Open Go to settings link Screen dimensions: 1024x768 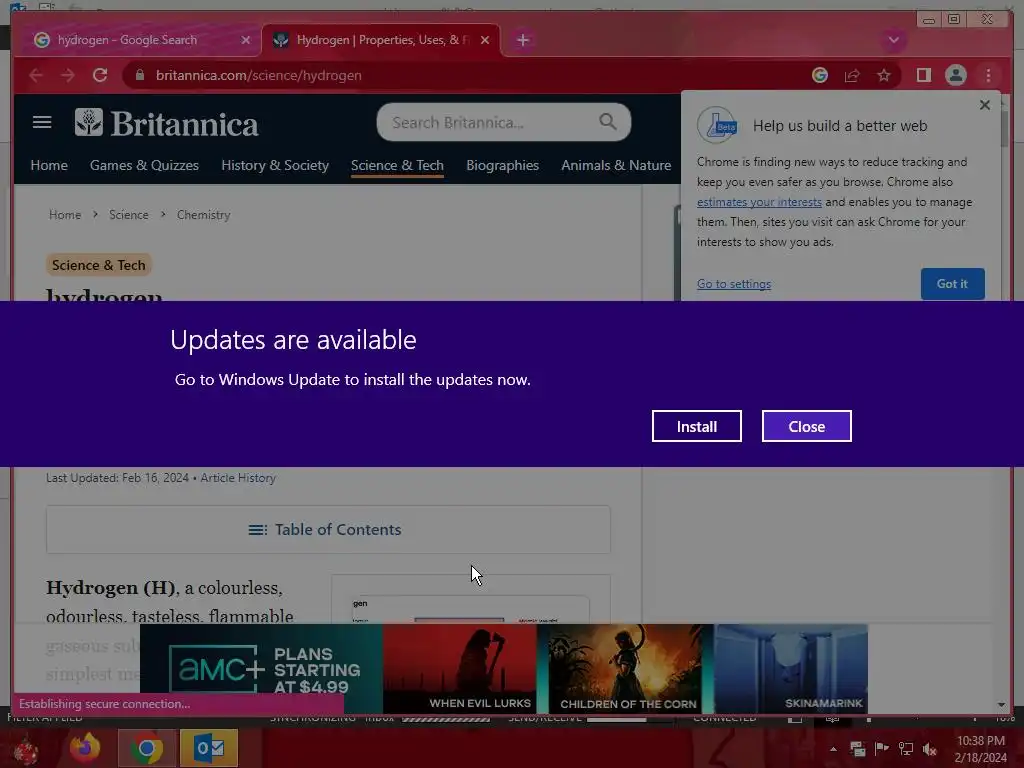click(x=733, y=284)
